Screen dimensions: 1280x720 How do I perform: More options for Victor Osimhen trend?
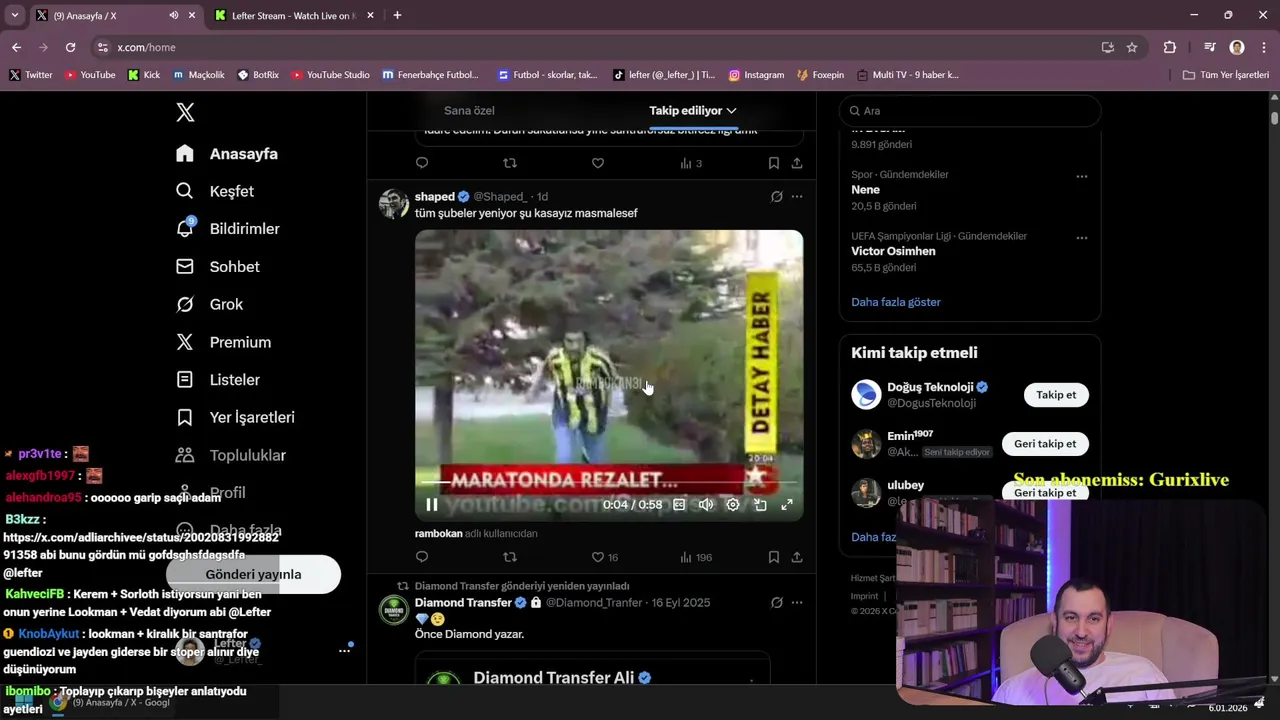pyautogui.click(x=1081, y=238)
